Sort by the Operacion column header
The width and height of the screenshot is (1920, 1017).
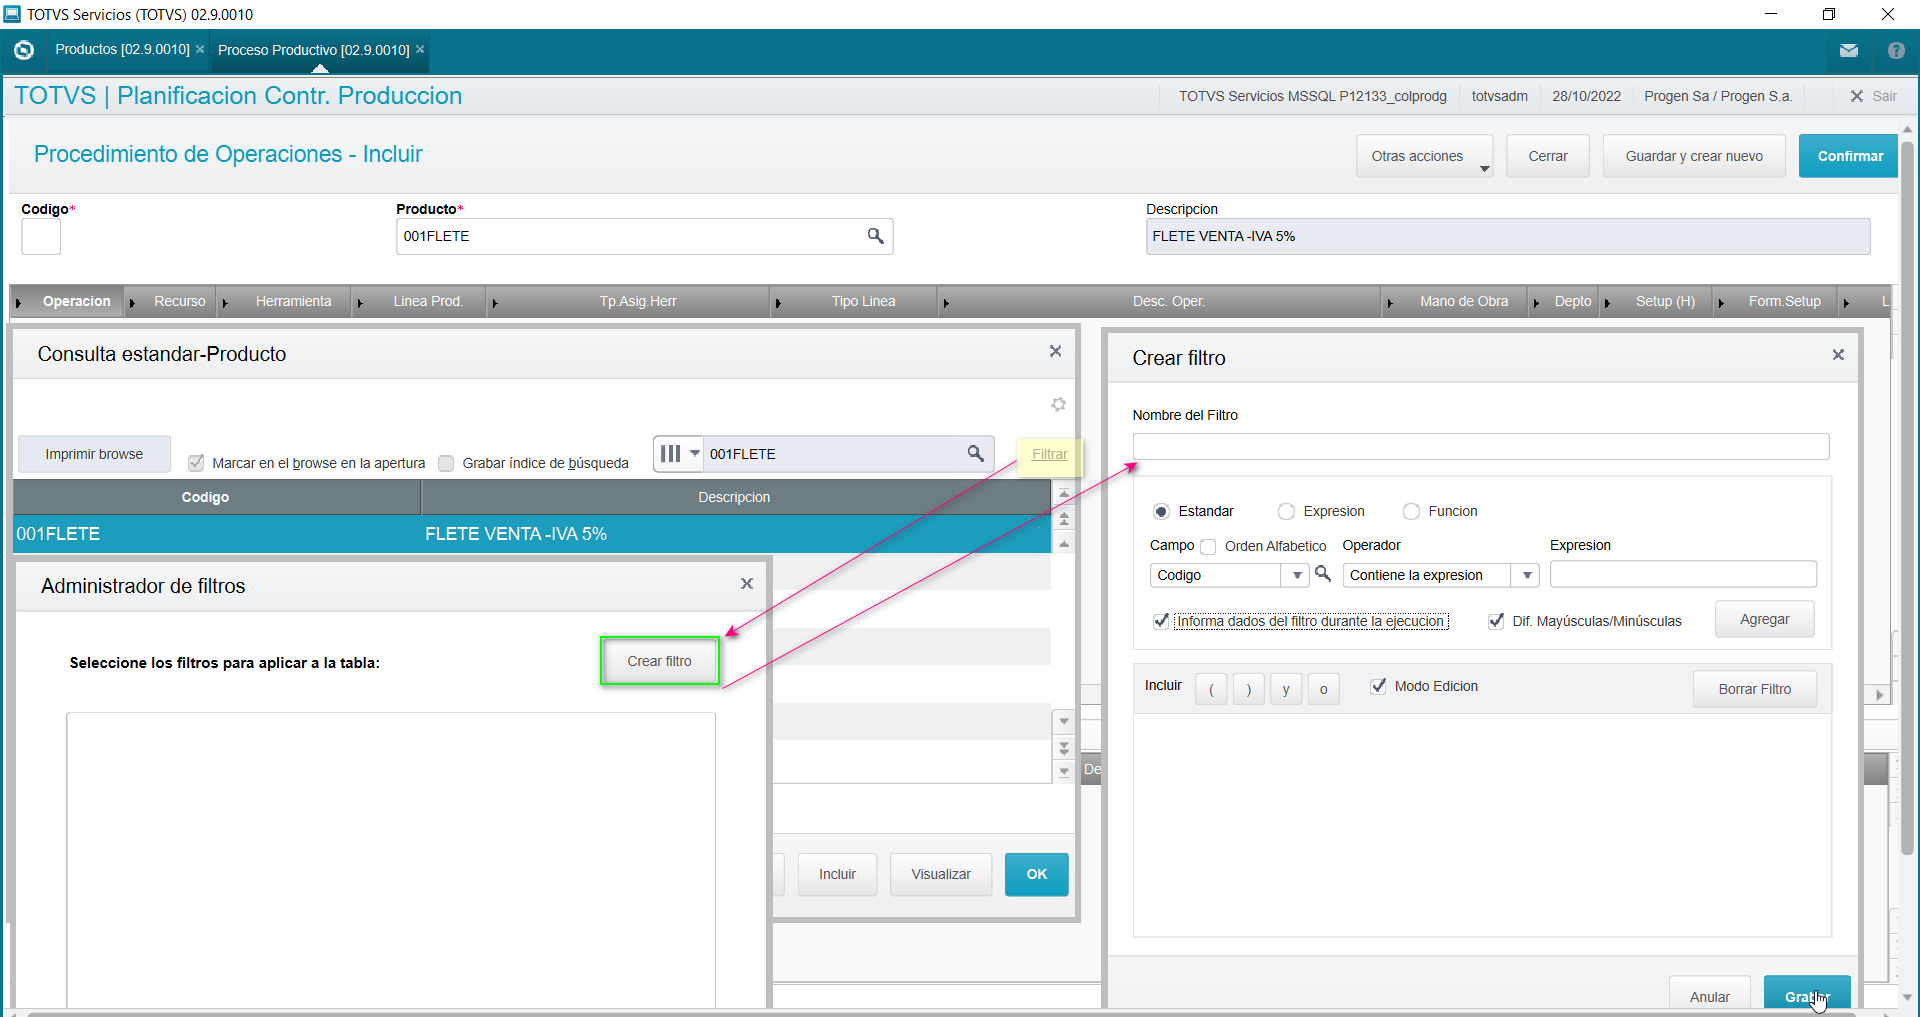coord(76,301)
